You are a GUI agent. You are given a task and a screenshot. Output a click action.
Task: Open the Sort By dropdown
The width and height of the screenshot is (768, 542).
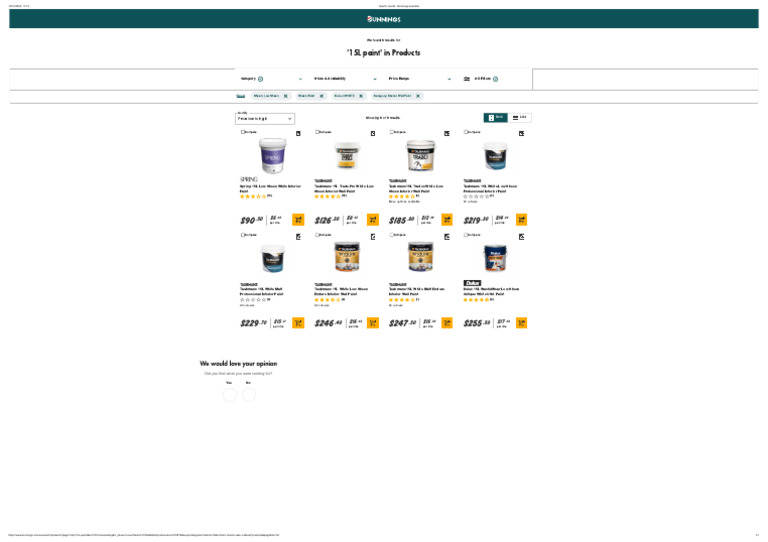[x=265, y=118]
